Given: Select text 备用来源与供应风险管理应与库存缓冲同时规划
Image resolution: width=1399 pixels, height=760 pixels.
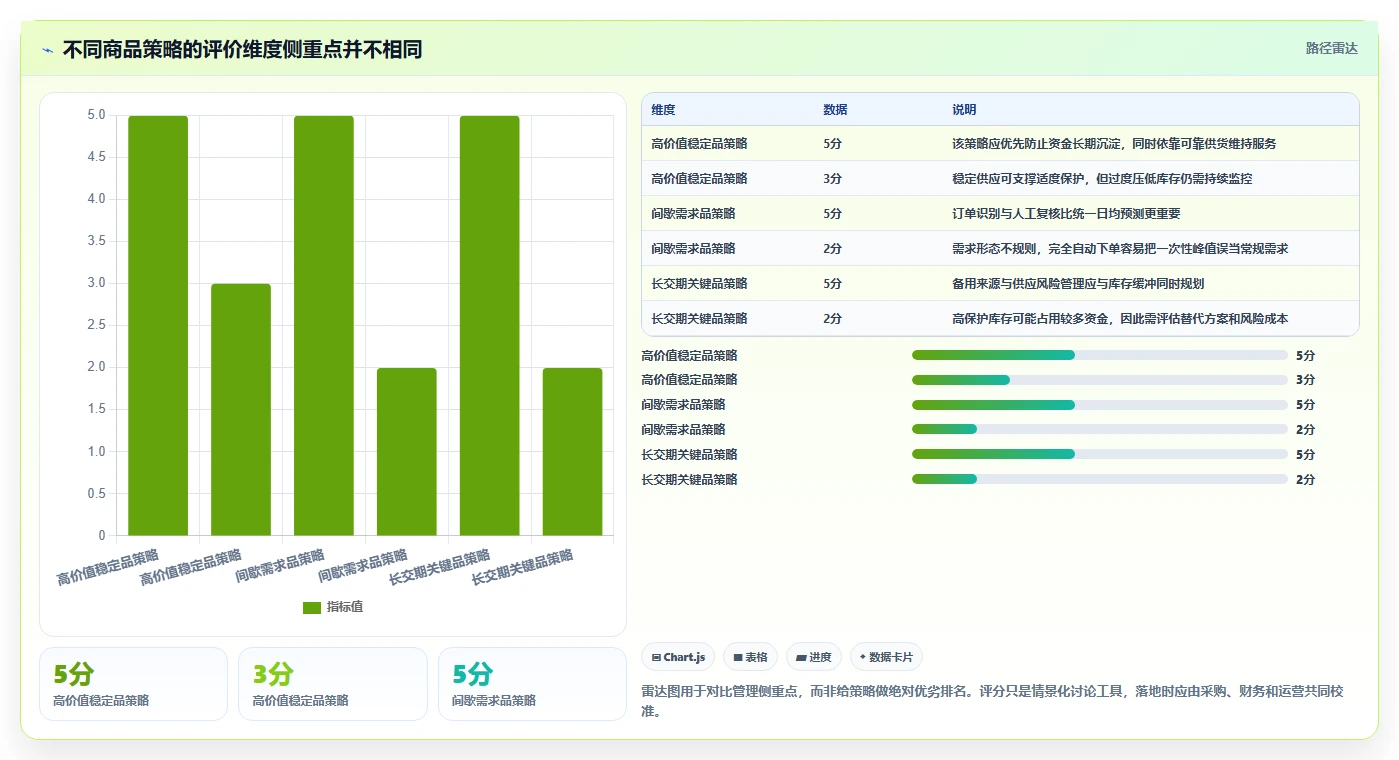Looking at the screenshot, I should [1078, 284].
